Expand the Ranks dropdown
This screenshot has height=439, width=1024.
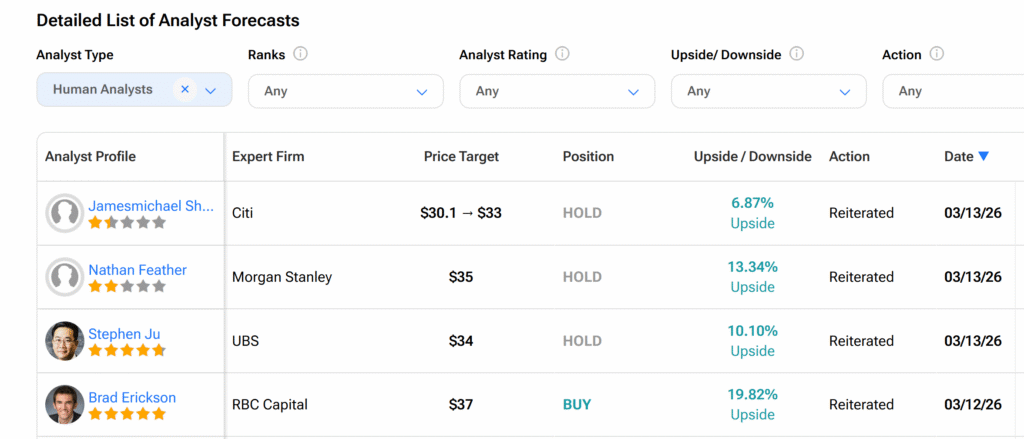coord(421,91)
